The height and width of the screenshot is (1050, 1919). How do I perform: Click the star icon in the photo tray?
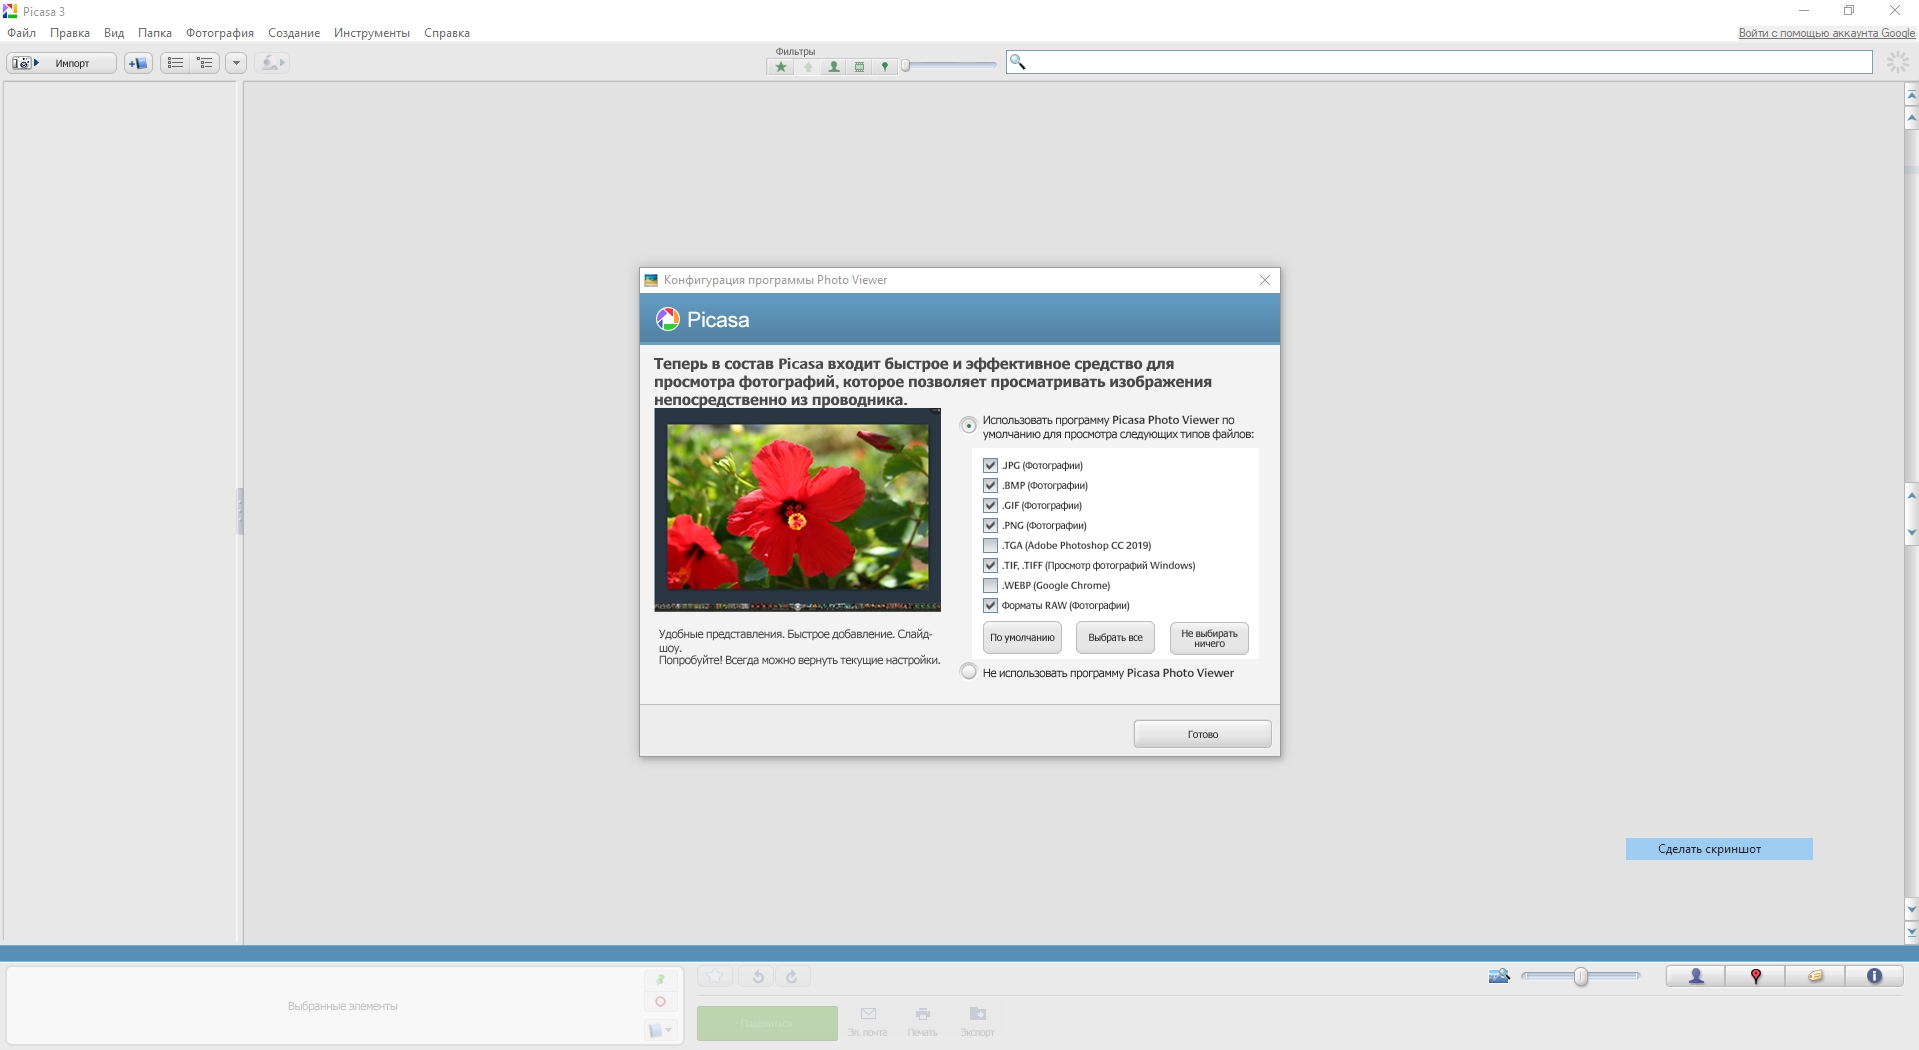(715, 977)
